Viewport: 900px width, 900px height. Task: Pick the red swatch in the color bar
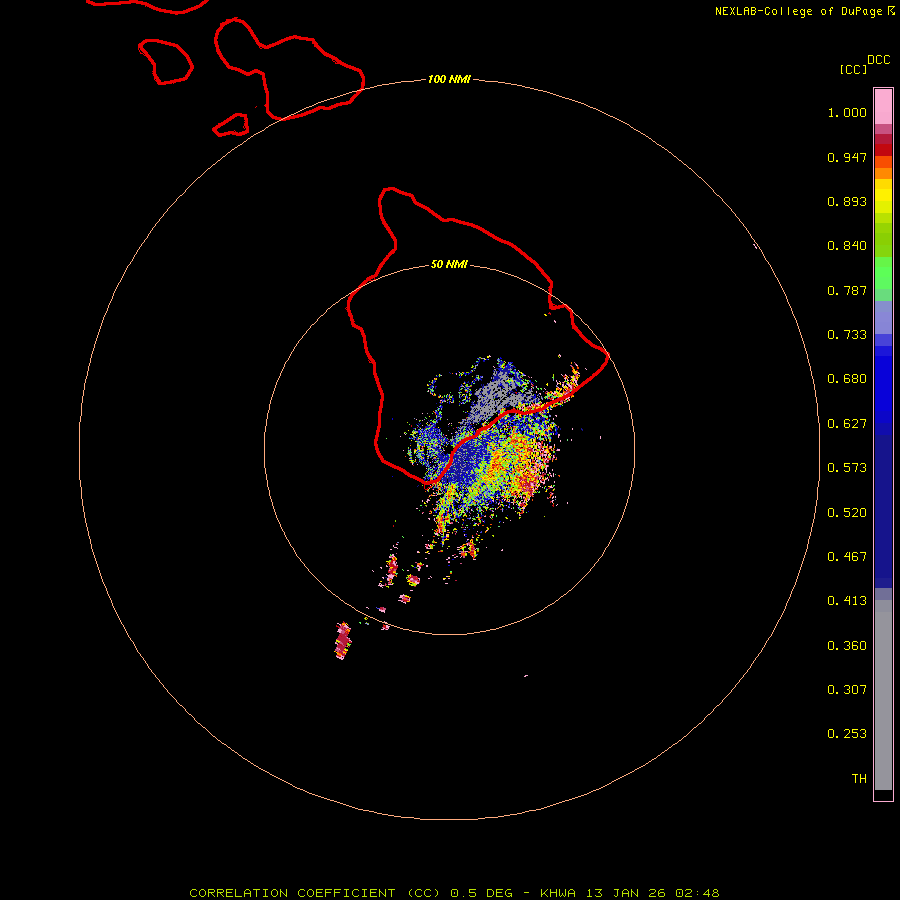(x=883, y=150)
